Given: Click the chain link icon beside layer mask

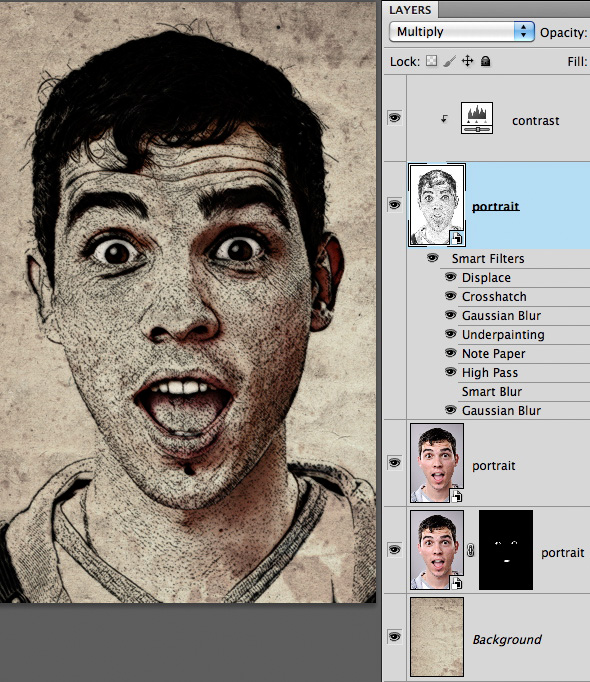Looking at the screenshot, I should tap(470, 551).
